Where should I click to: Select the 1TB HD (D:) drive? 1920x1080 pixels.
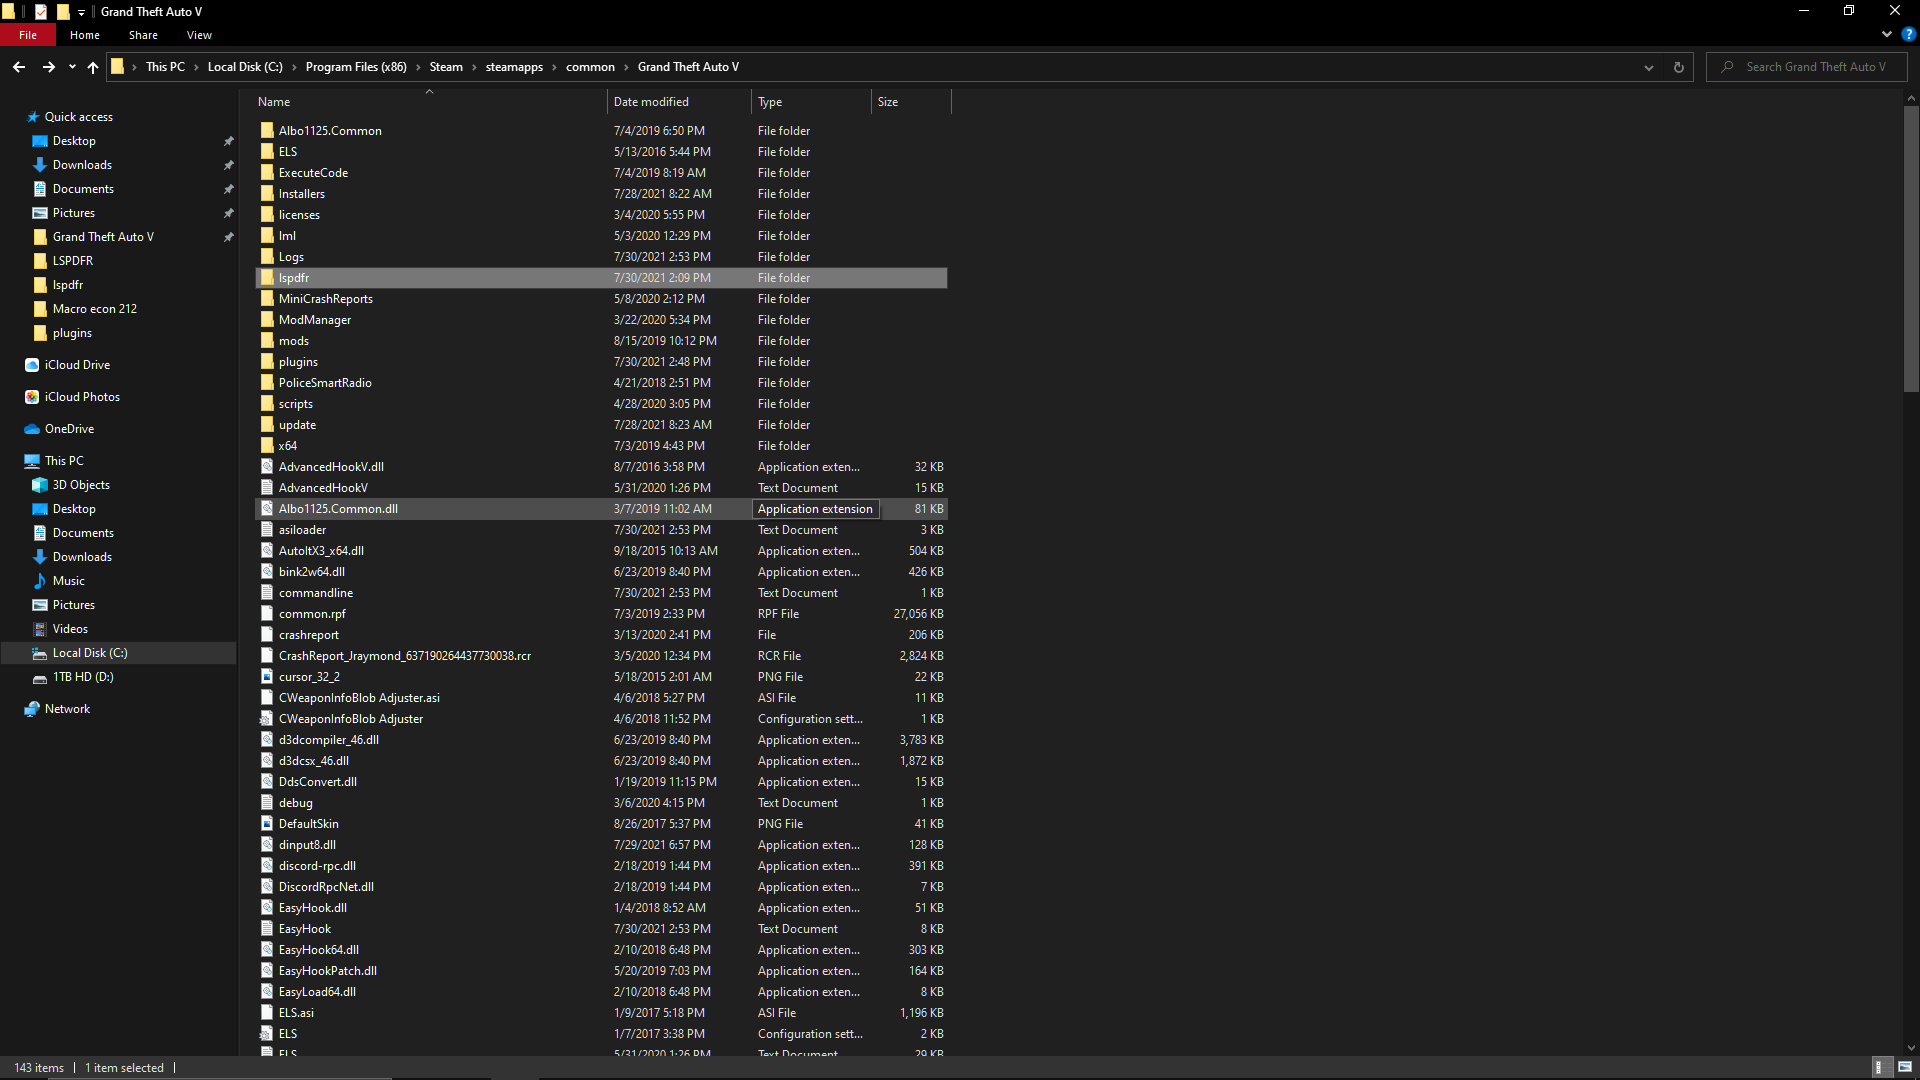pyautogui.click(x=83, y=677)
